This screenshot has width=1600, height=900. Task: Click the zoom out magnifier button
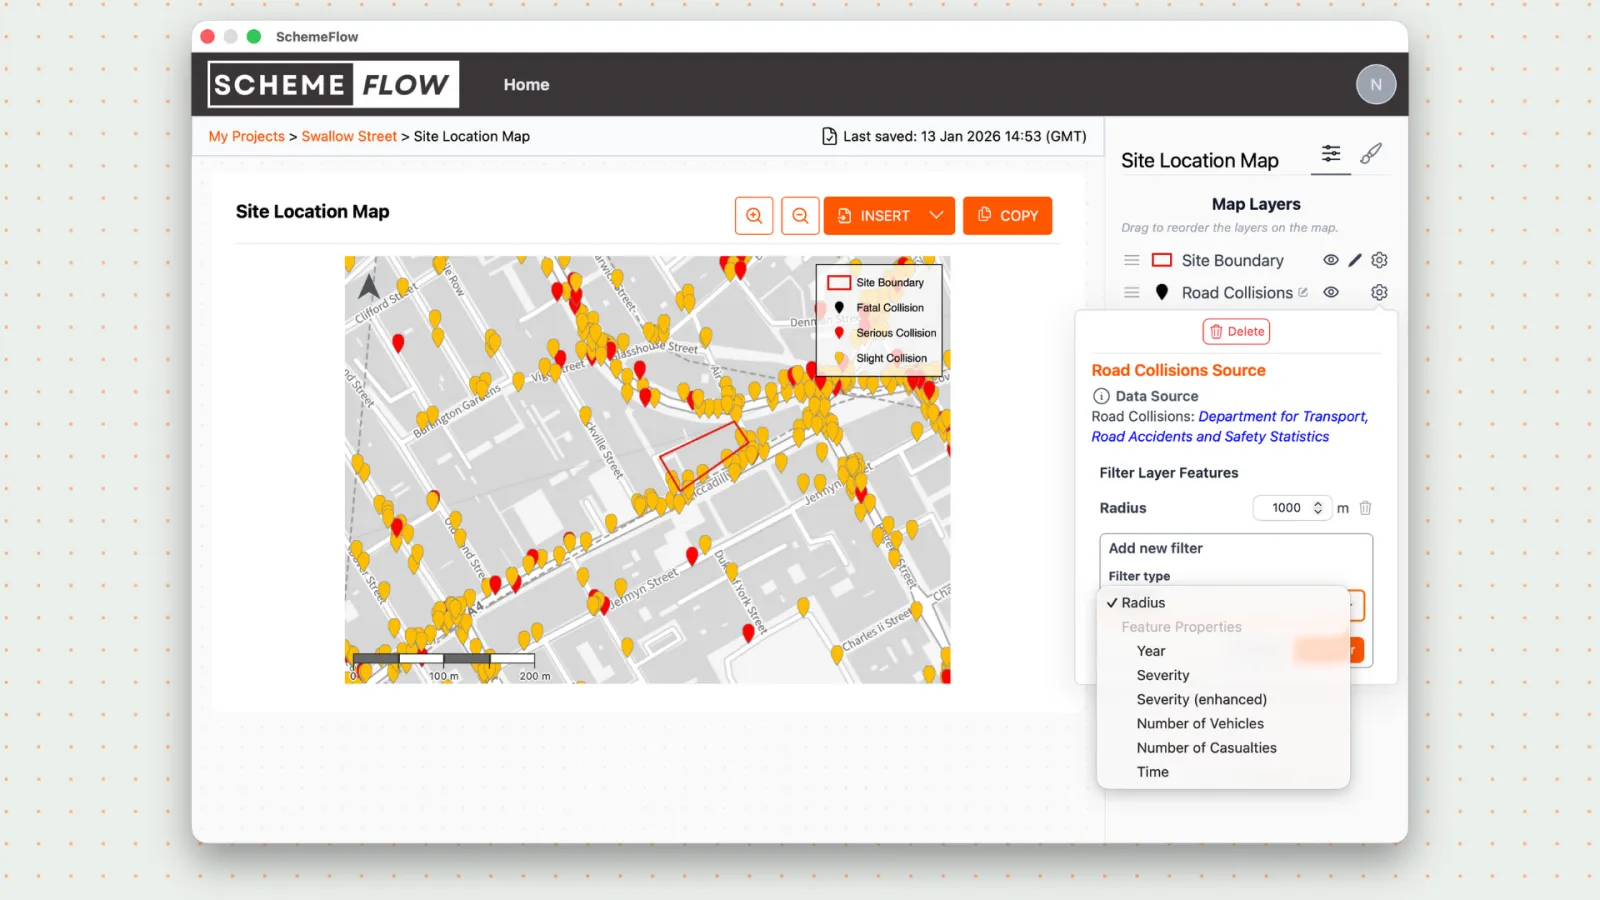(x=800, y=216)
